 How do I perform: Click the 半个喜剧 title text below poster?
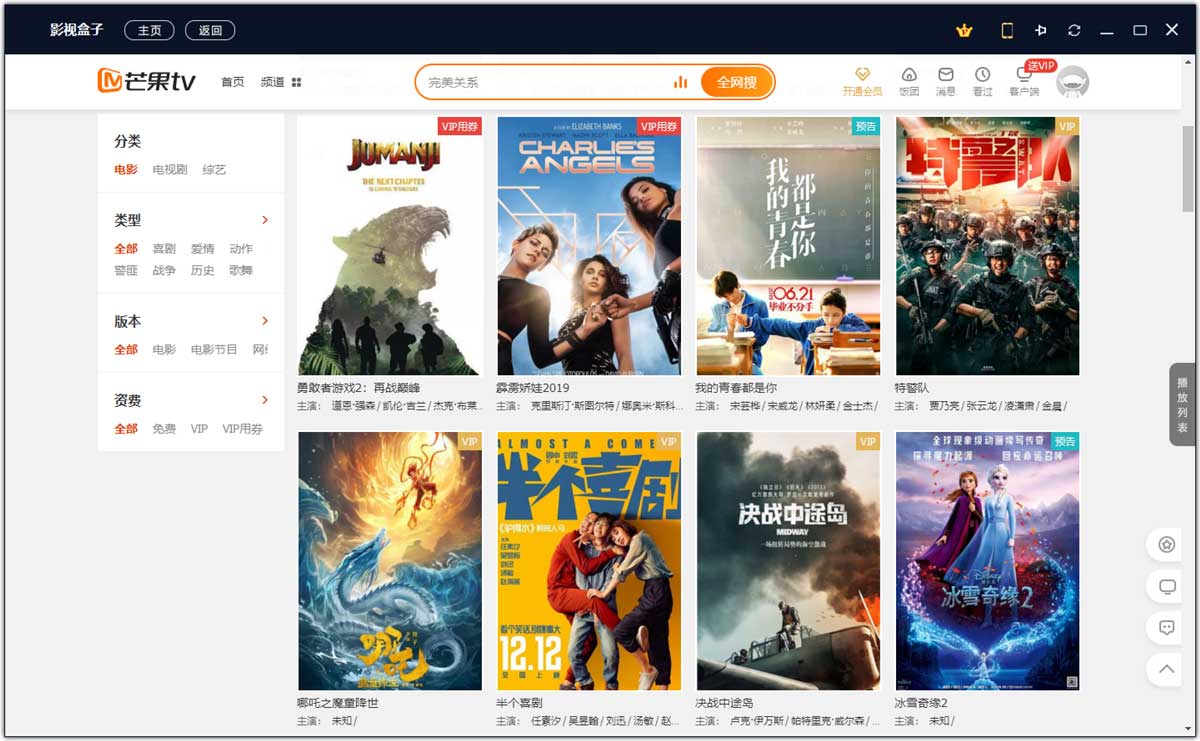[520, 703]
